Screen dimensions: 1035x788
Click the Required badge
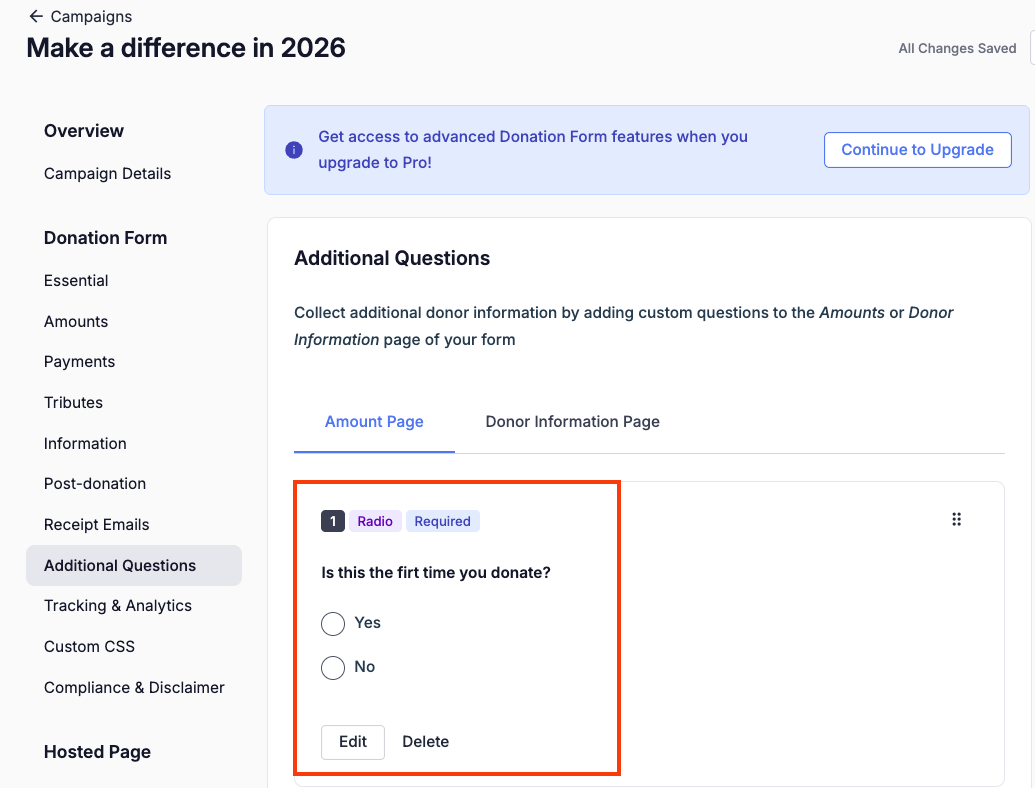(x=442, y=521)
